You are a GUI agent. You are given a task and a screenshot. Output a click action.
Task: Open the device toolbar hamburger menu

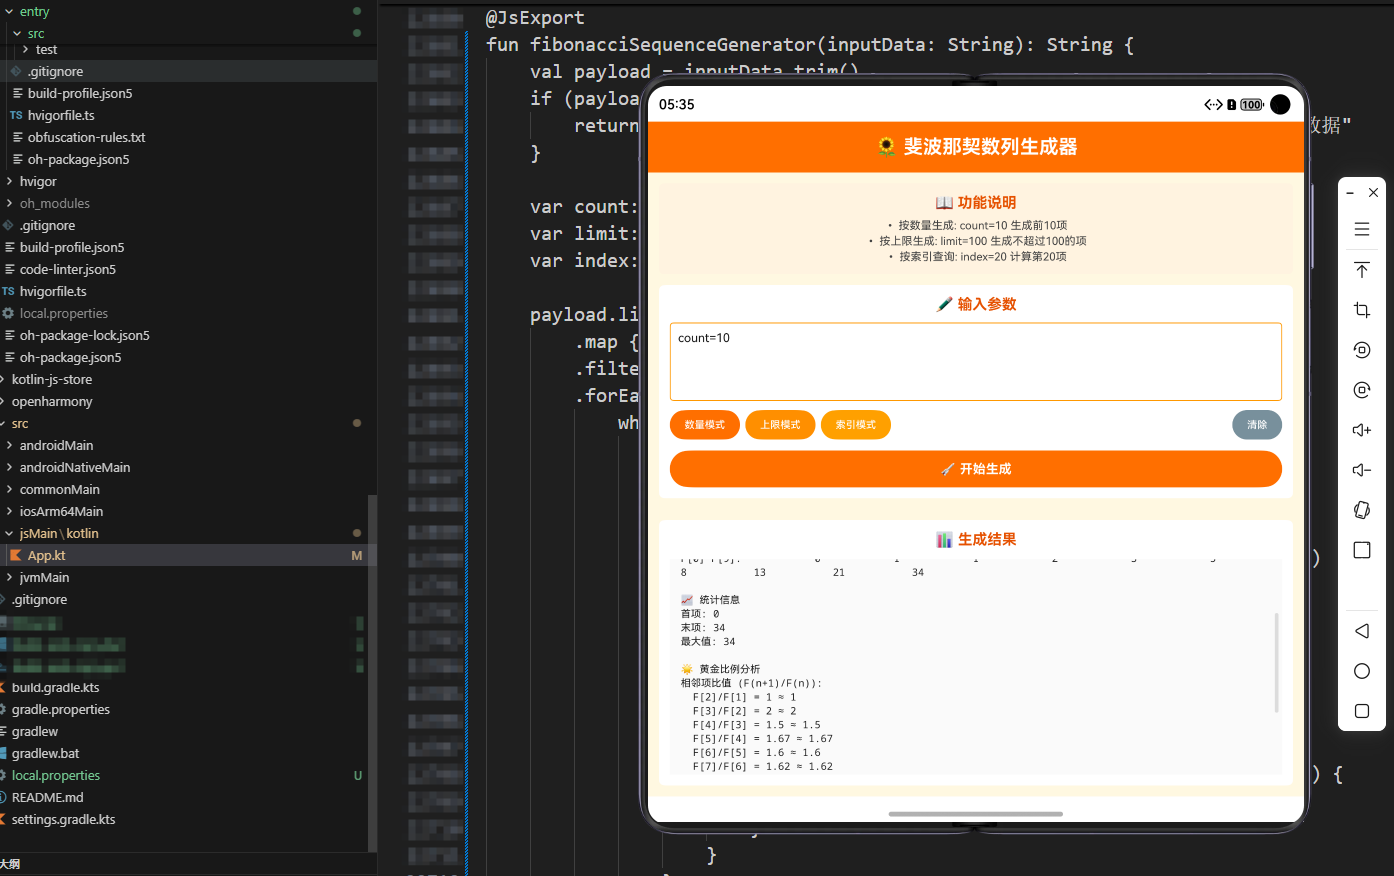(x=1361, y=229)
